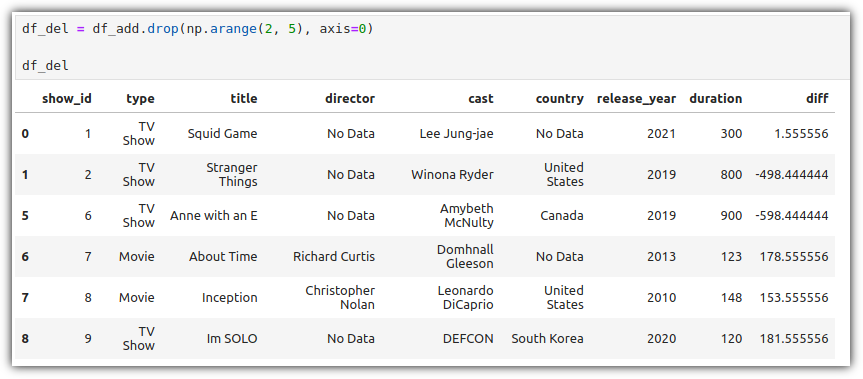Click the duration '148' cell
The width and height of the screenshot is (863, 379).
point(731,298)
